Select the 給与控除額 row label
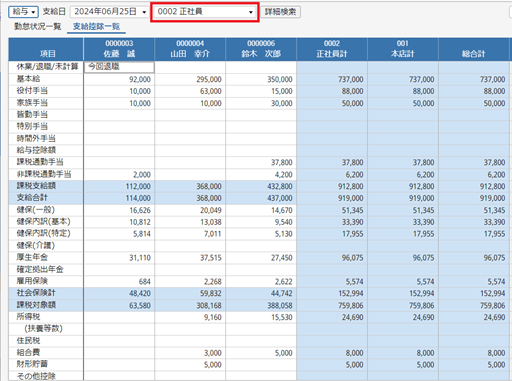This screenshot has height=381, width=512. [x=36, y=150]
